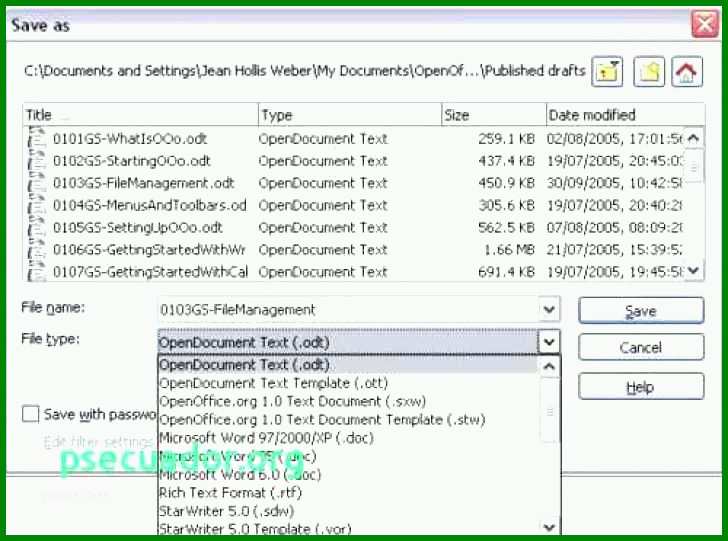Click the 259.1 KB size cell
Viewport: 728px width, 541px height.
[x=507, y=138]
